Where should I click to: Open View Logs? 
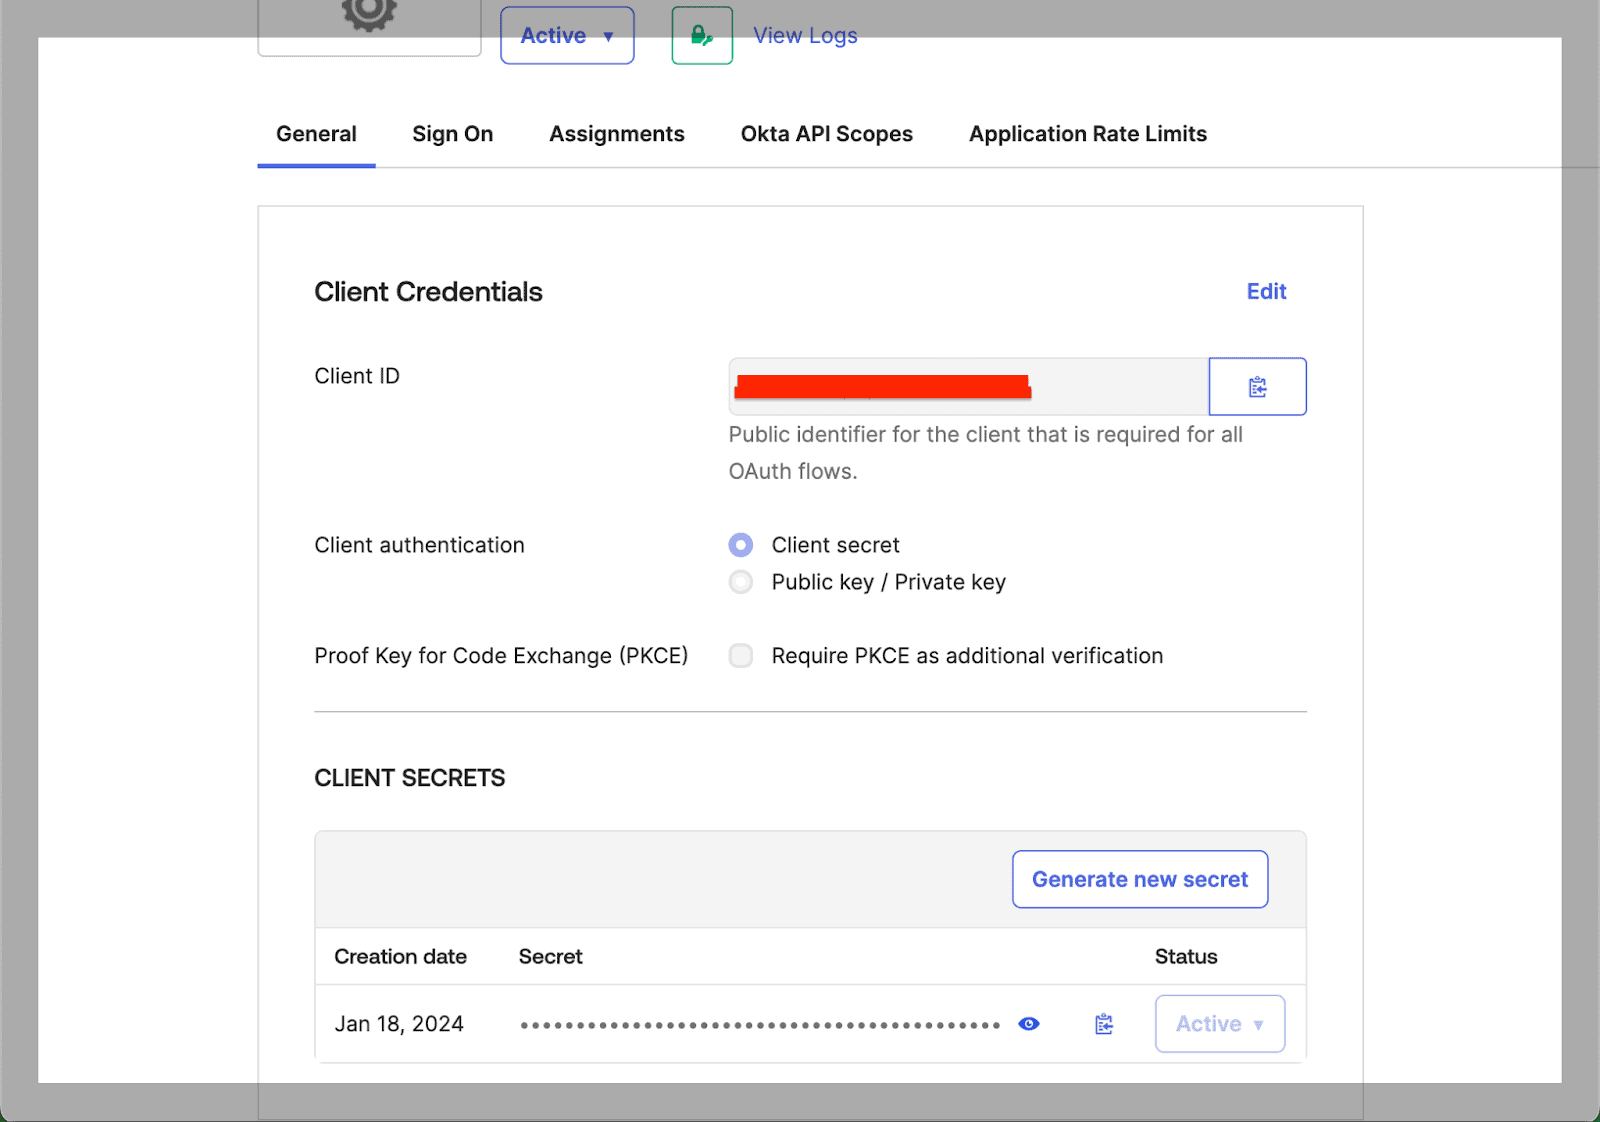tap(805, 34)
